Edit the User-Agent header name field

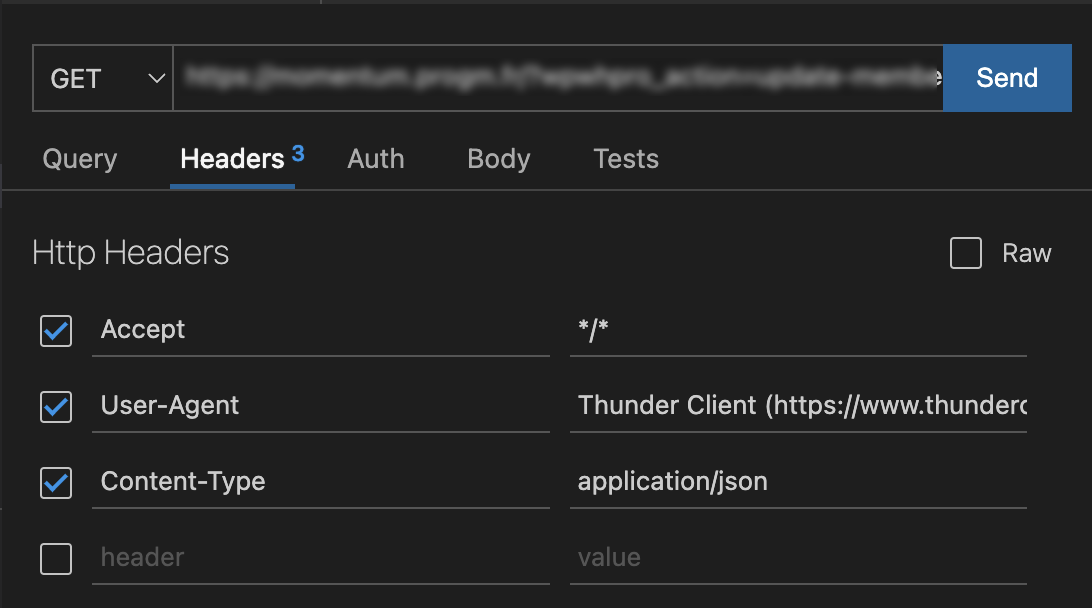pyautogui.click(x=320, y=406)
